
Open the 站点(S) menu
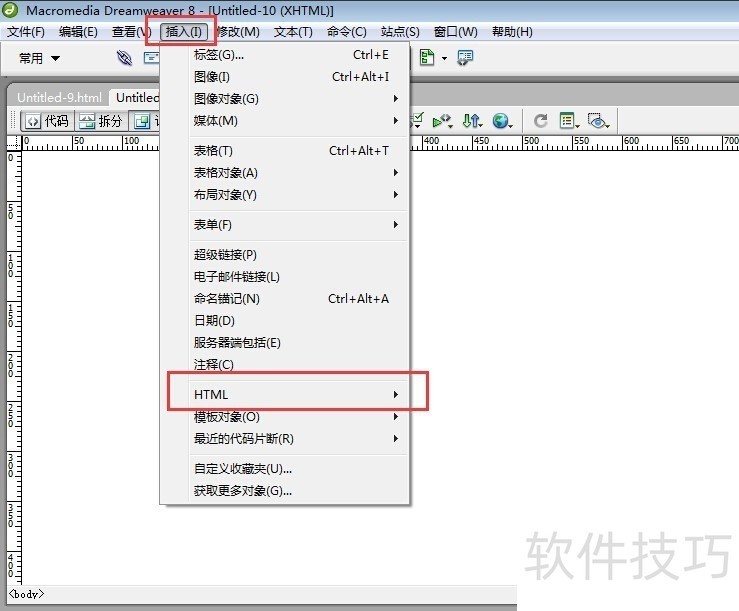(x=400, y=32)
